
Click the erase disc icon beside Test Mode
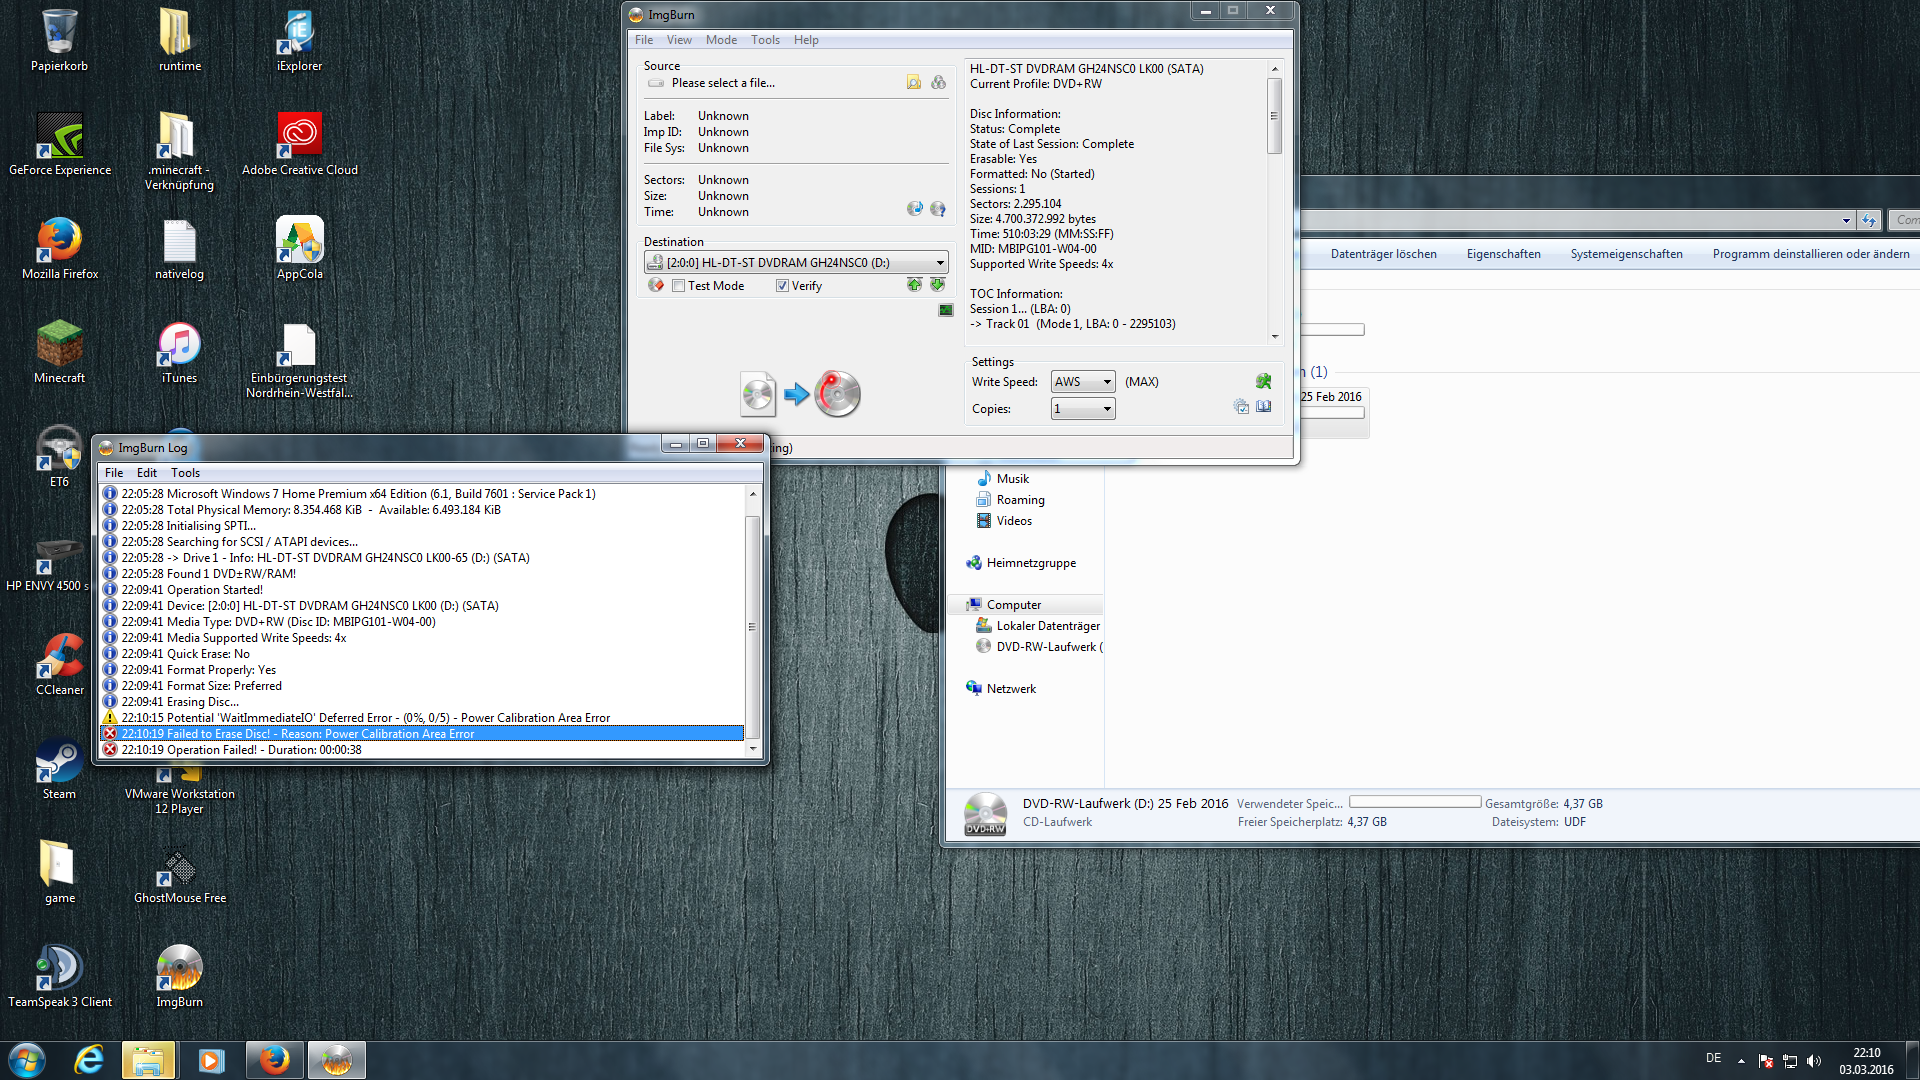point(656,286)
